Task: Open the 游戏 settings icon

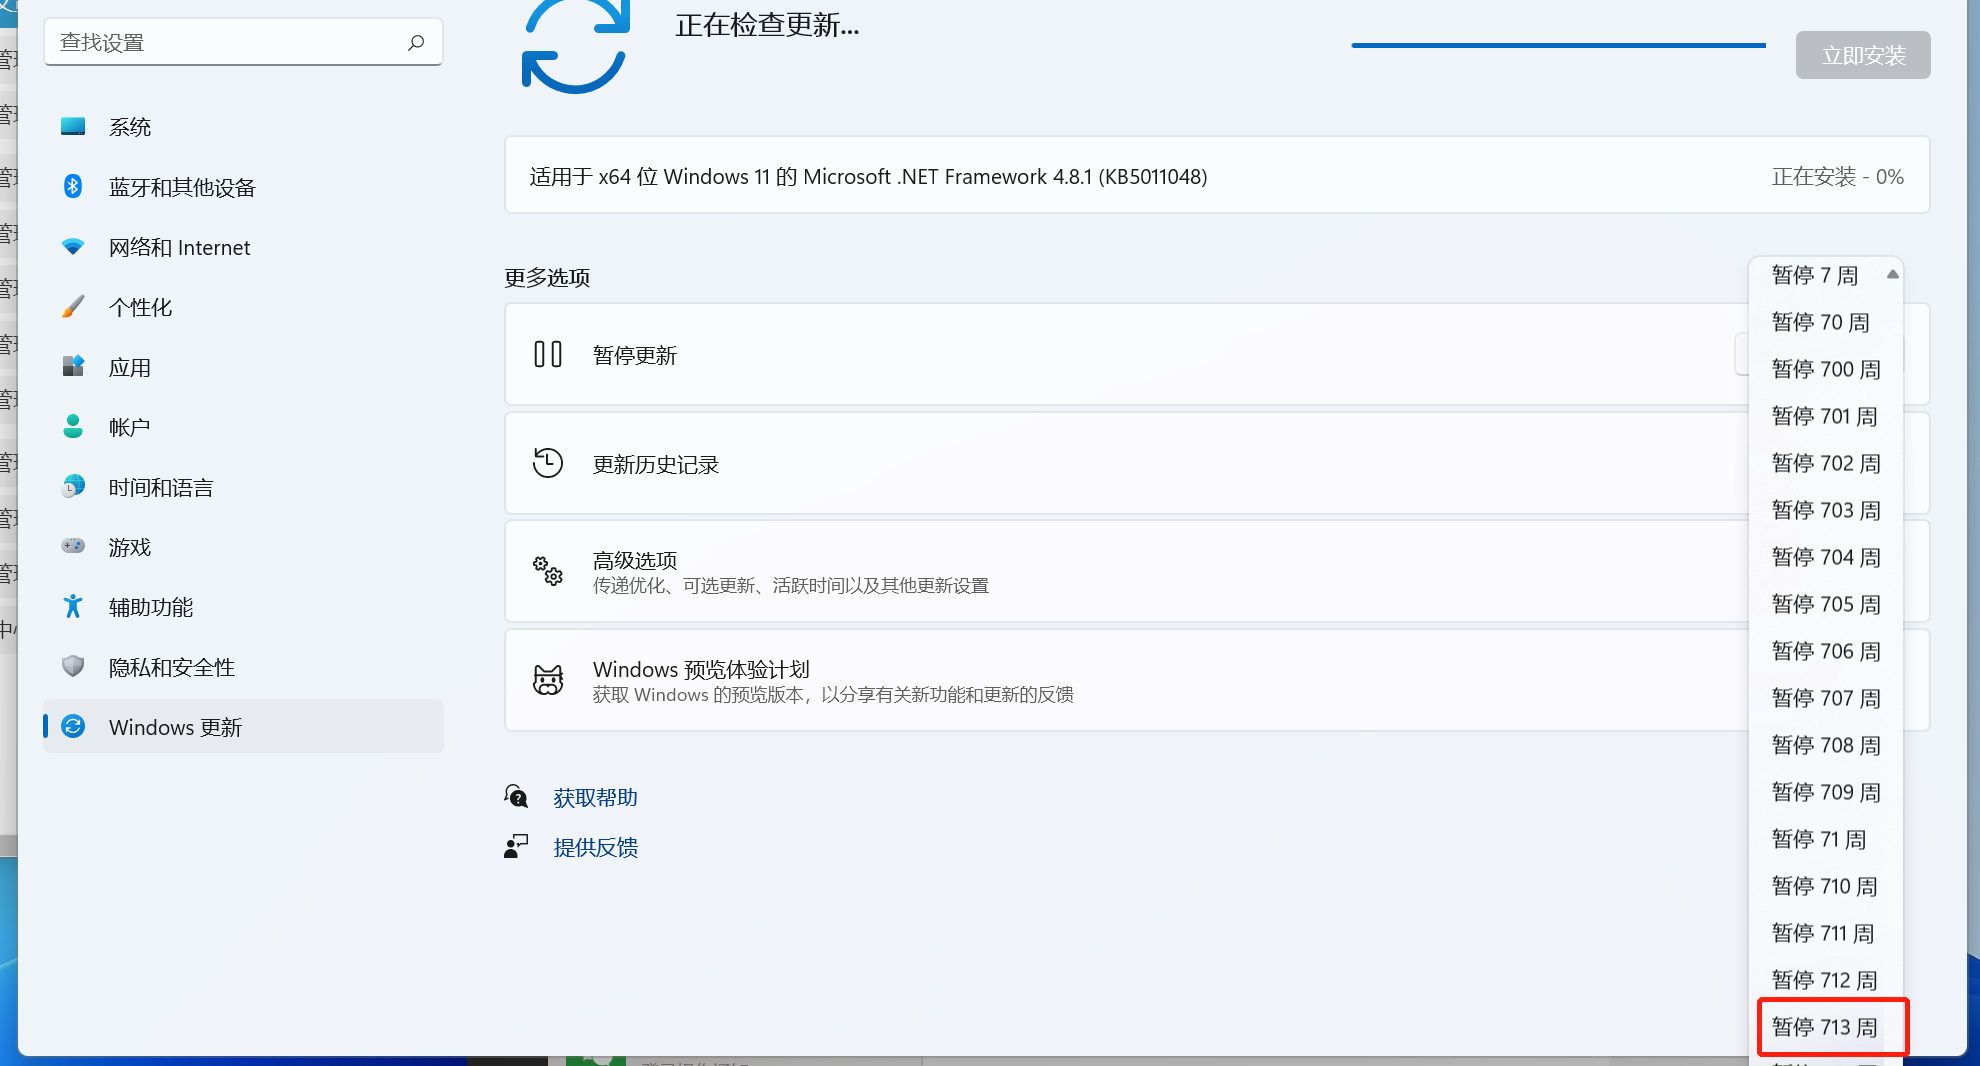Action: tap(73, 546)
